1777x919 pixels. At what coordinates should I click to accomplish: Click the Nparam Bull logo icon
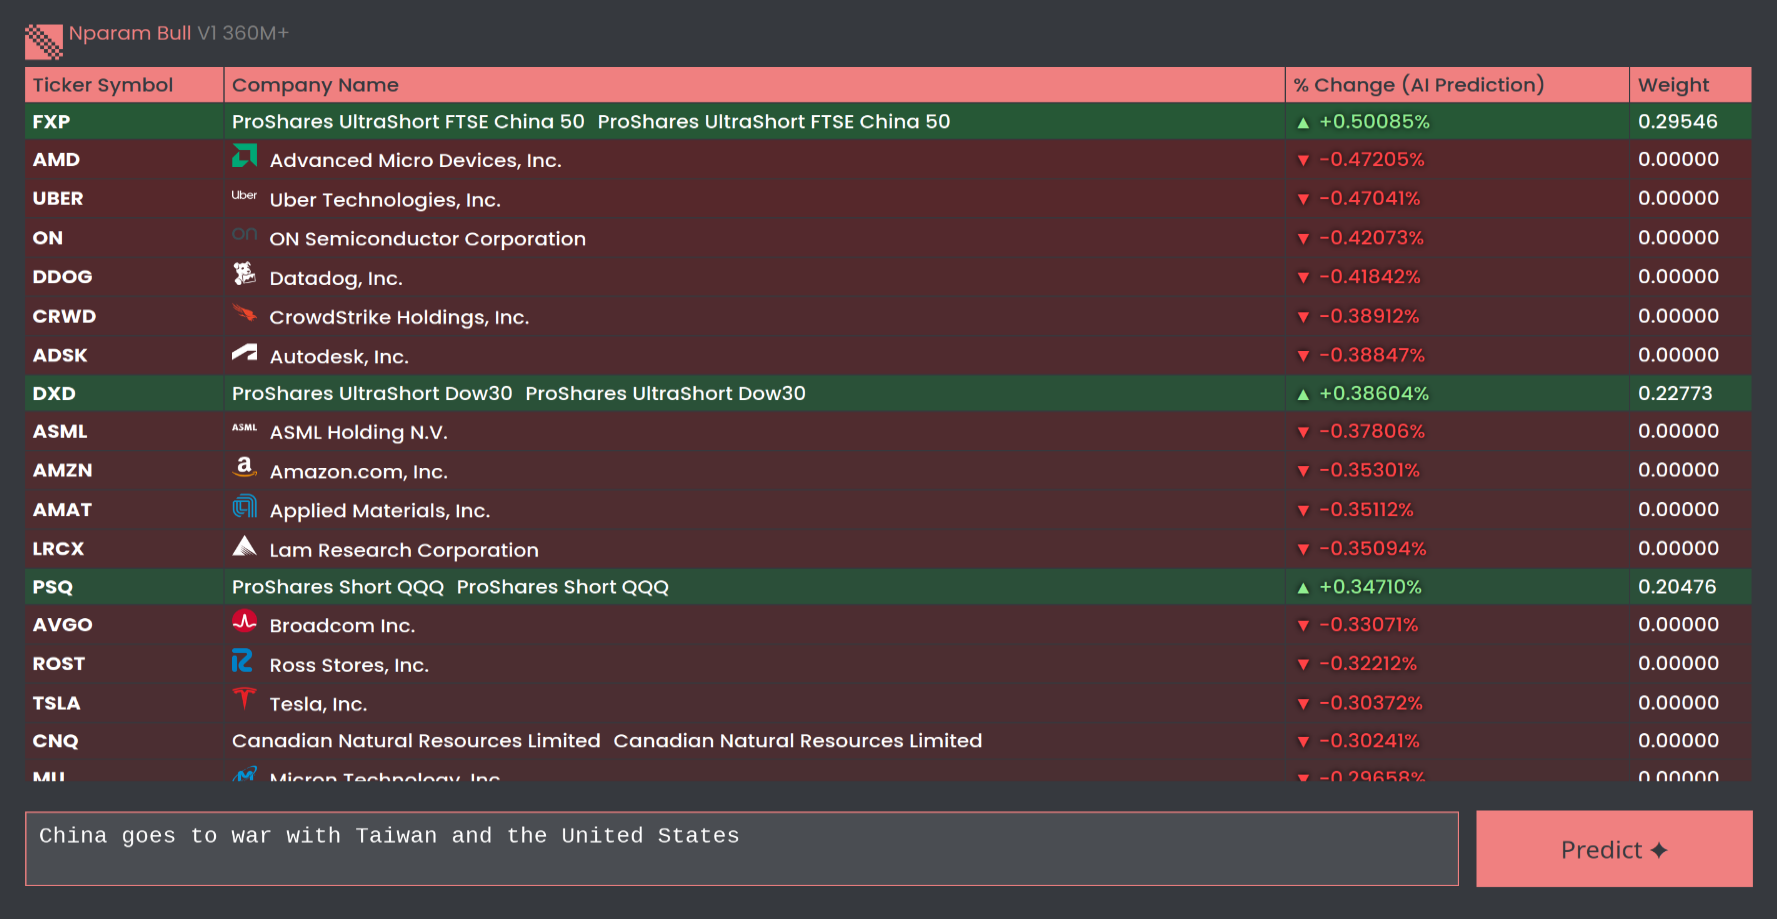click(x=44, y=41)
